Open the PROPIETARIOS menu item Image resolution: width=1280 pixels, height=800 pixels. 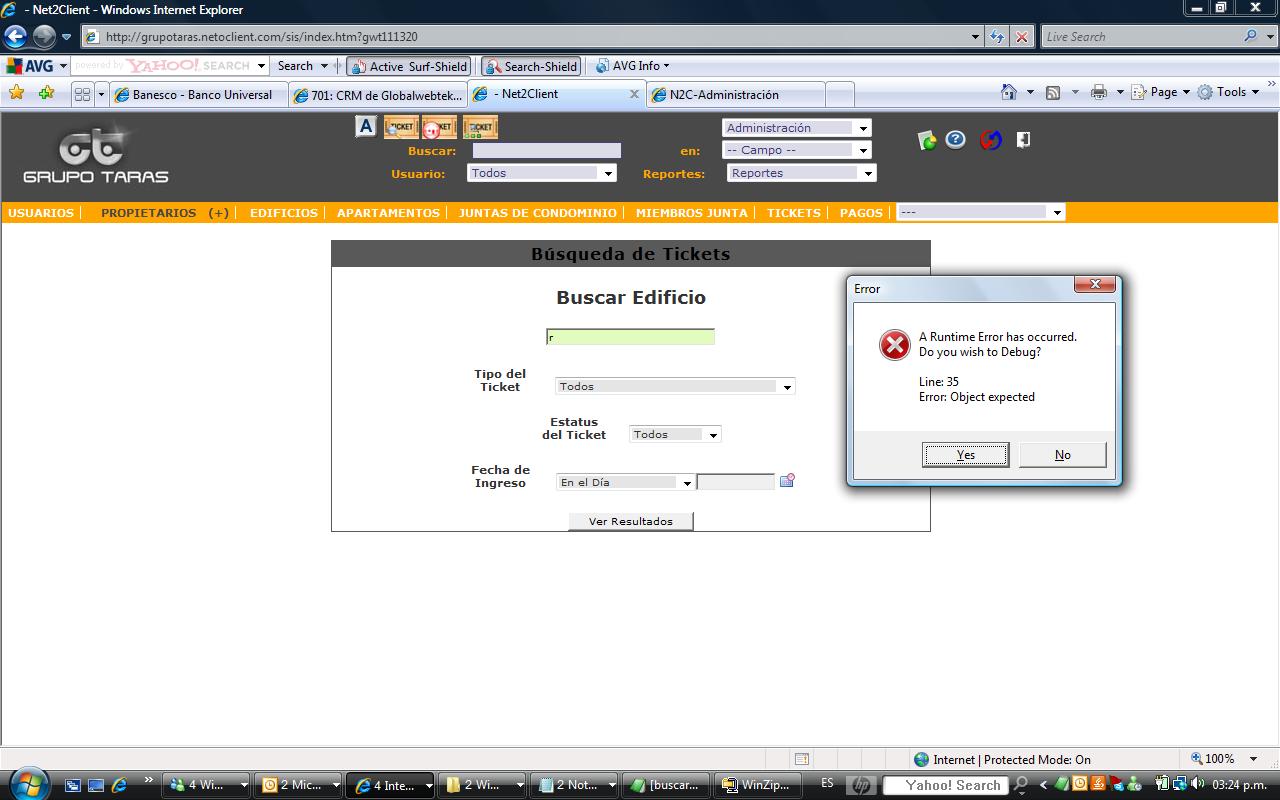tap(149, 213)
